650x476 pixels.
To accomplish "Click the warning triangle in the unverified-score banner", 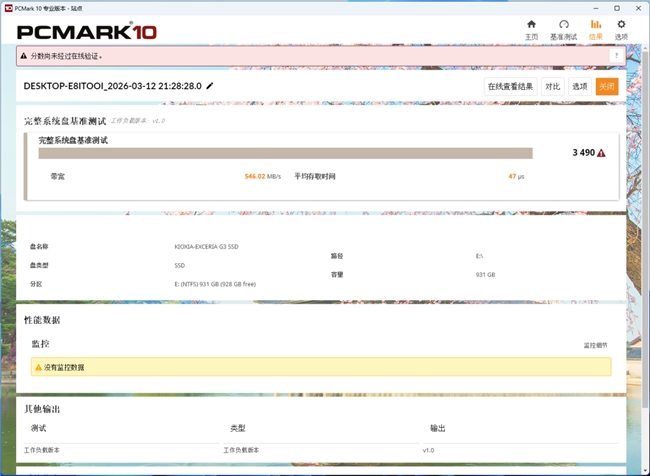I will tap(24, 56).
